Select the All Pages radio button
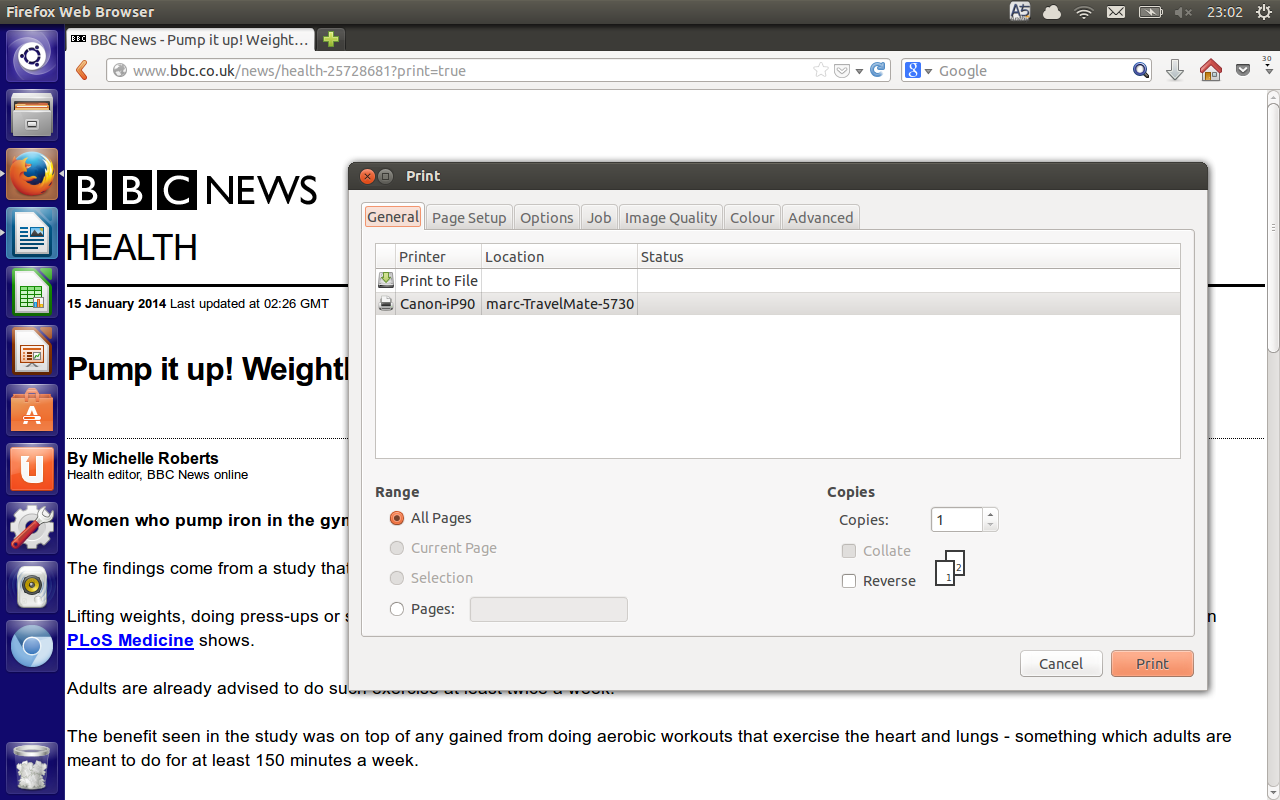Viewport: 1280px width, 800px height. click(x=397, y=518)
